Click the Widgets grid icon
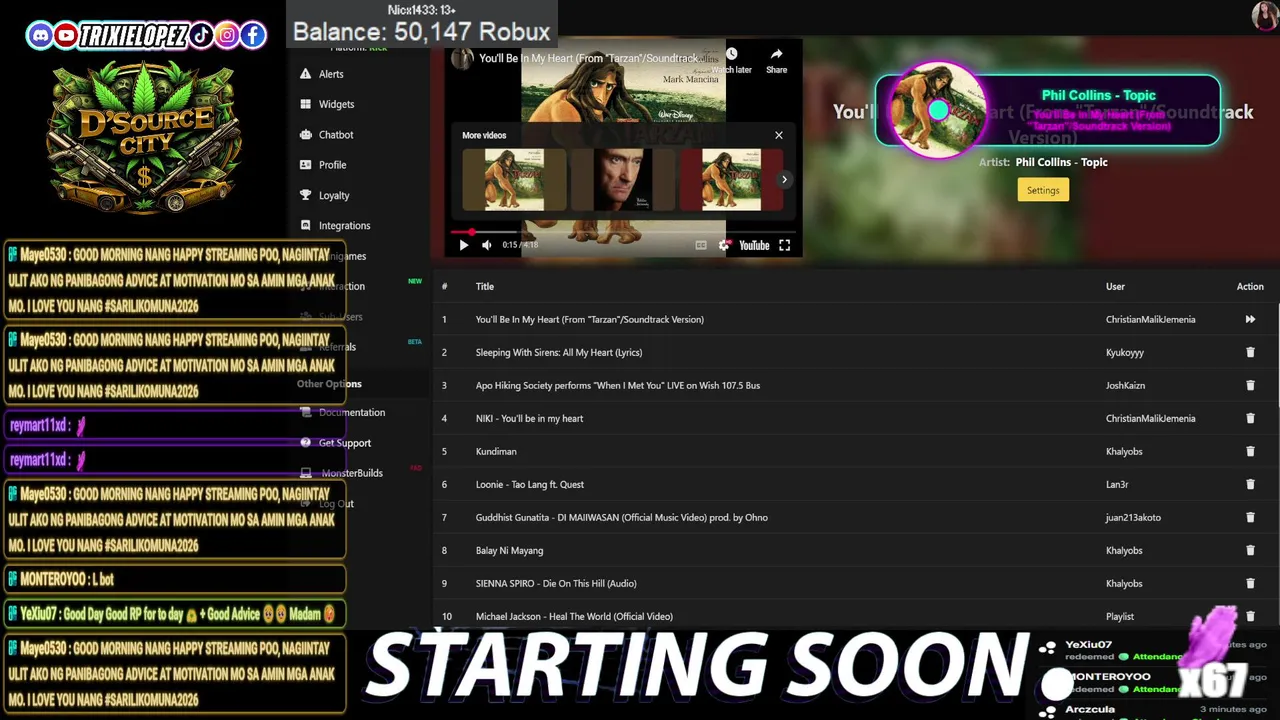1280x720 pixels. tap(306, 104)
